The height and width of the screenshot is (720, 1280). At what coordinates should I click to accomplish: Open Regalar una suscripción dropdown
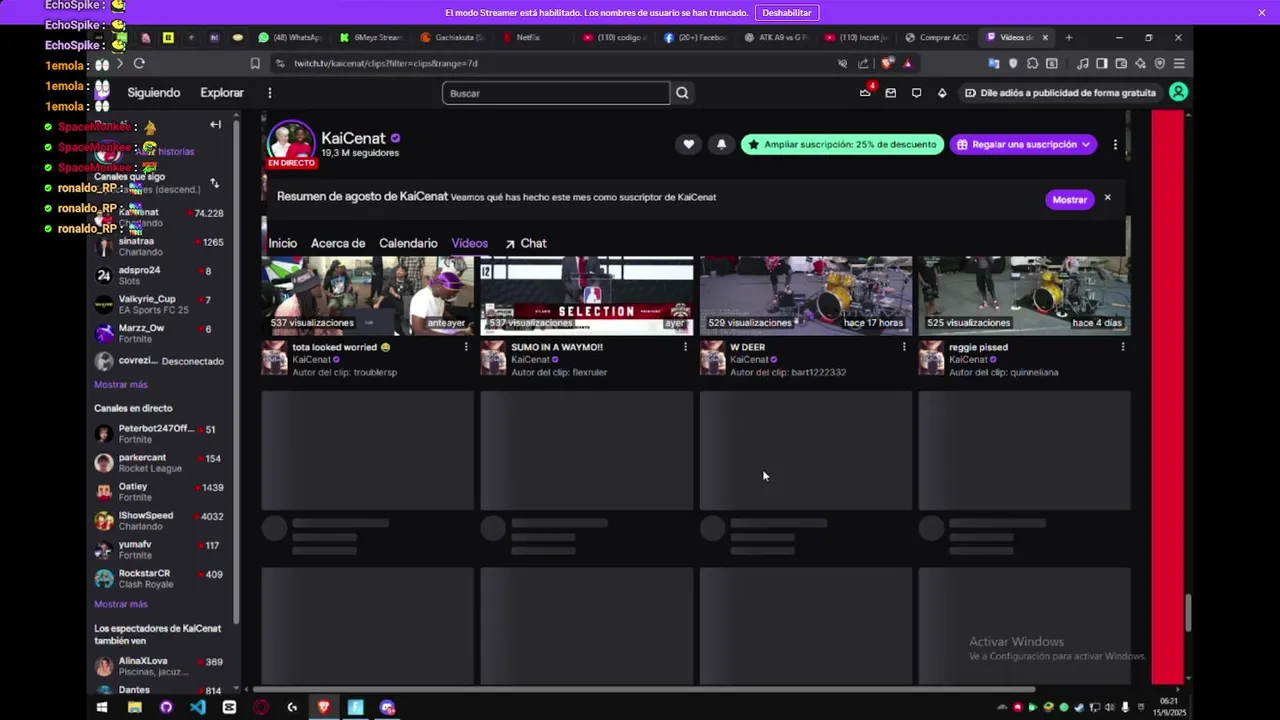coord(1023,144)
